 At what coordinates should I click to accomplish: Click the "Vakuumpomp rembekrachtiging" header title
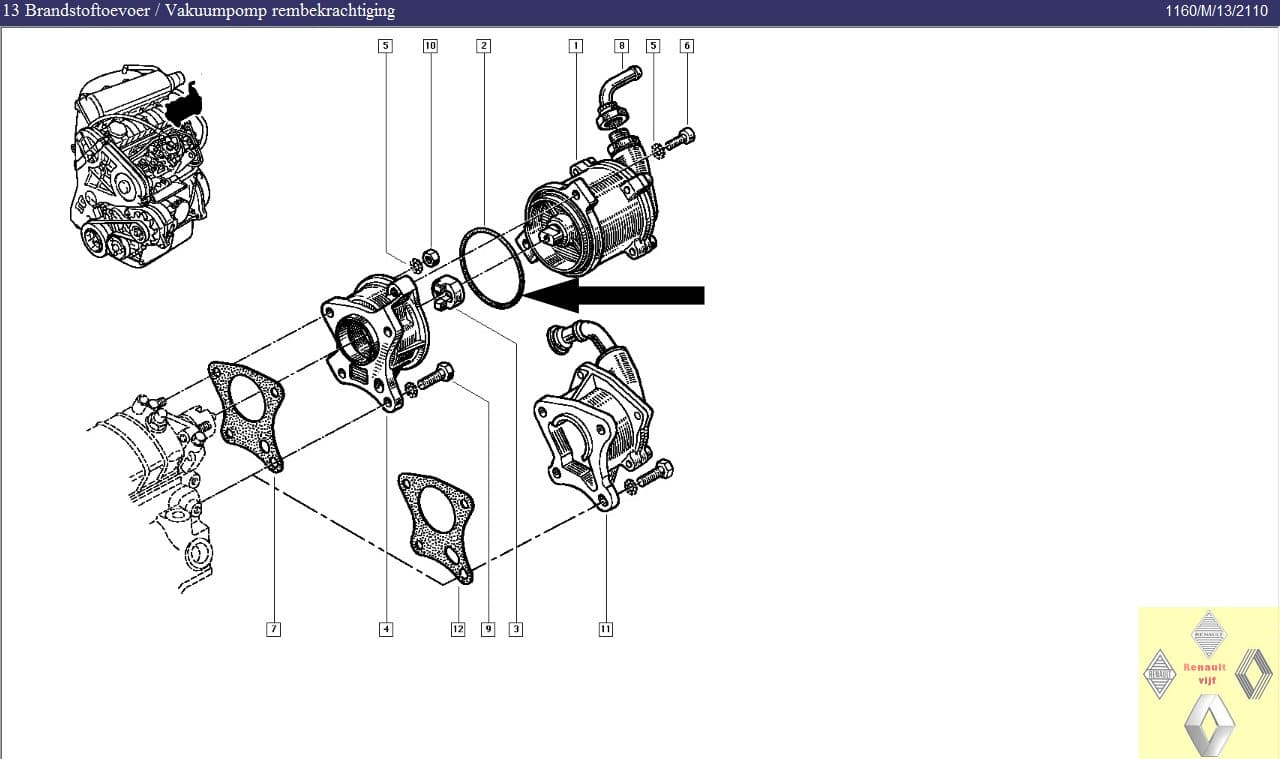280,11
